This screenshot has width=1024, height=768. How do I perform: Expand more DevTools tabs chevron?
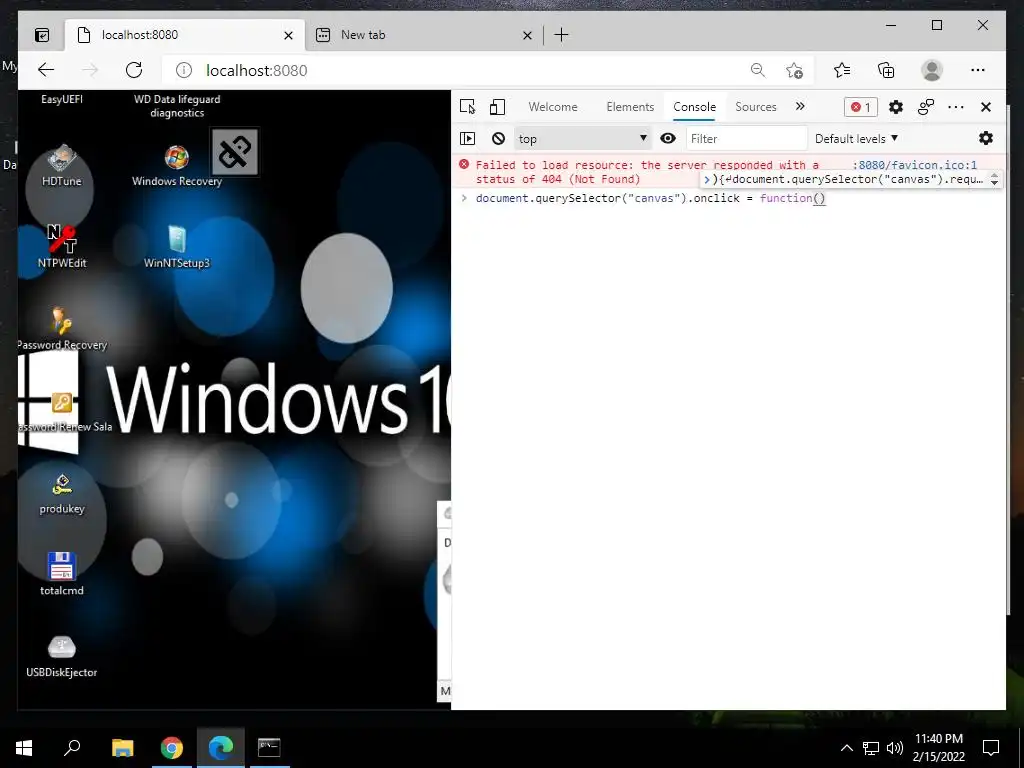click(x=800, y=106)
